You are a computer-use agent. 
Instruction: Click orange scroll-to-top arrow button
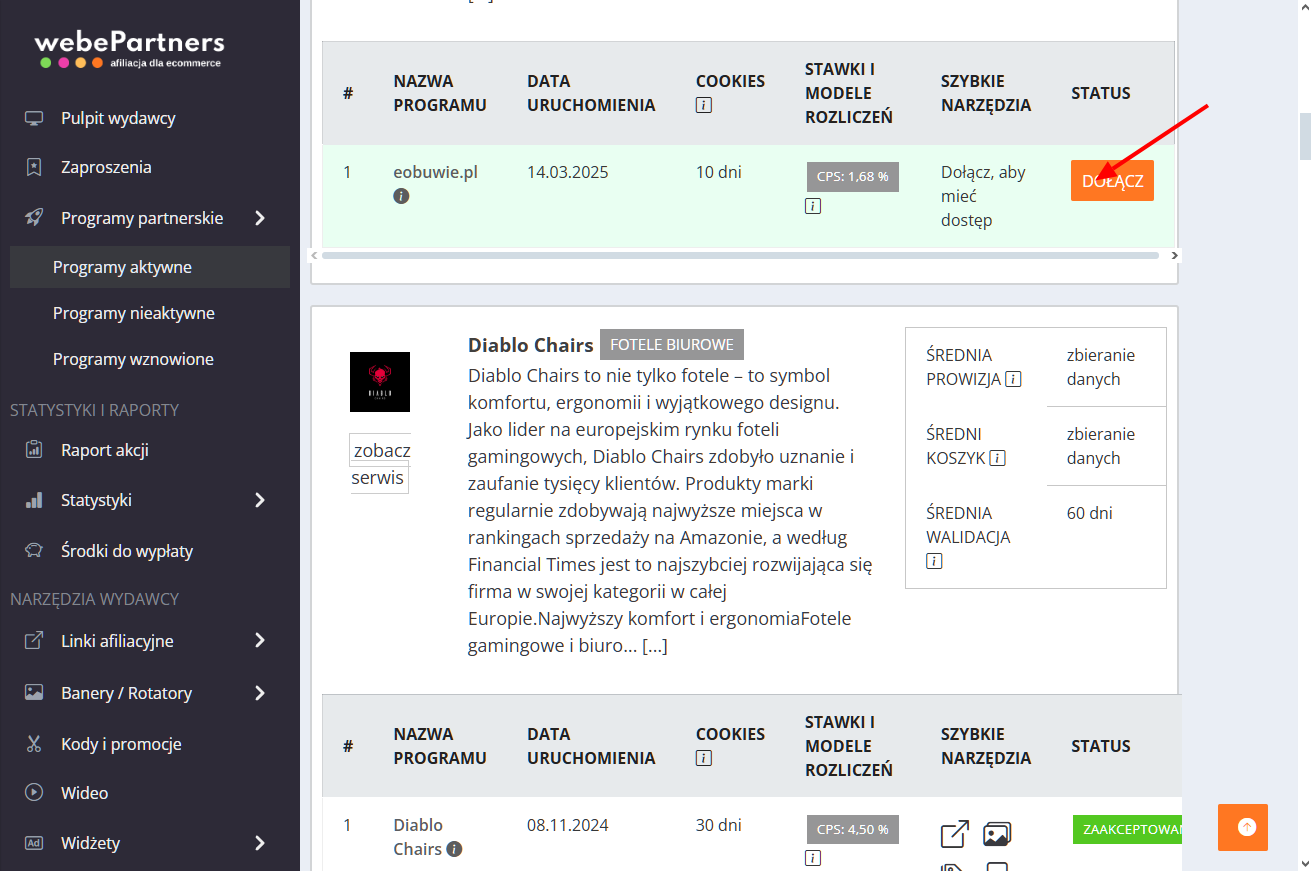tap(1243, 827)
